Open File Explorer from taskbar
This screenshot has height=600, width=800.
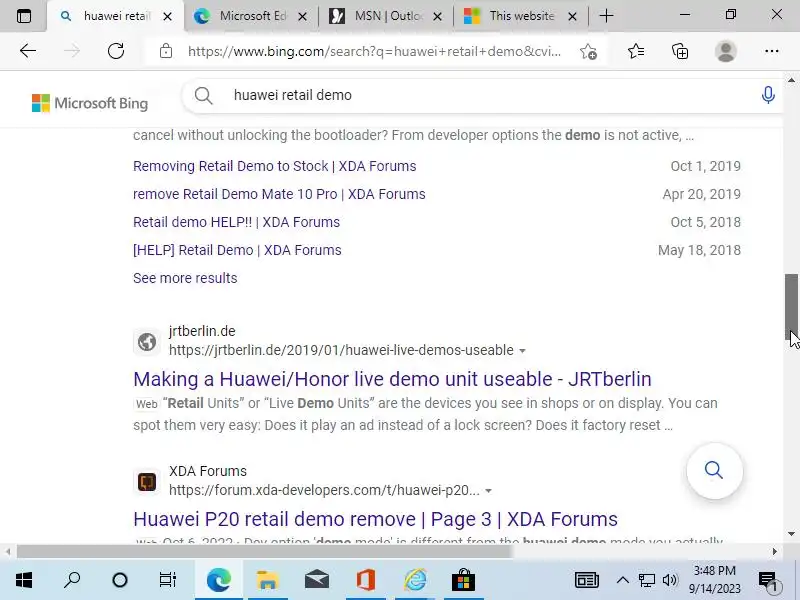click(267, 580)
